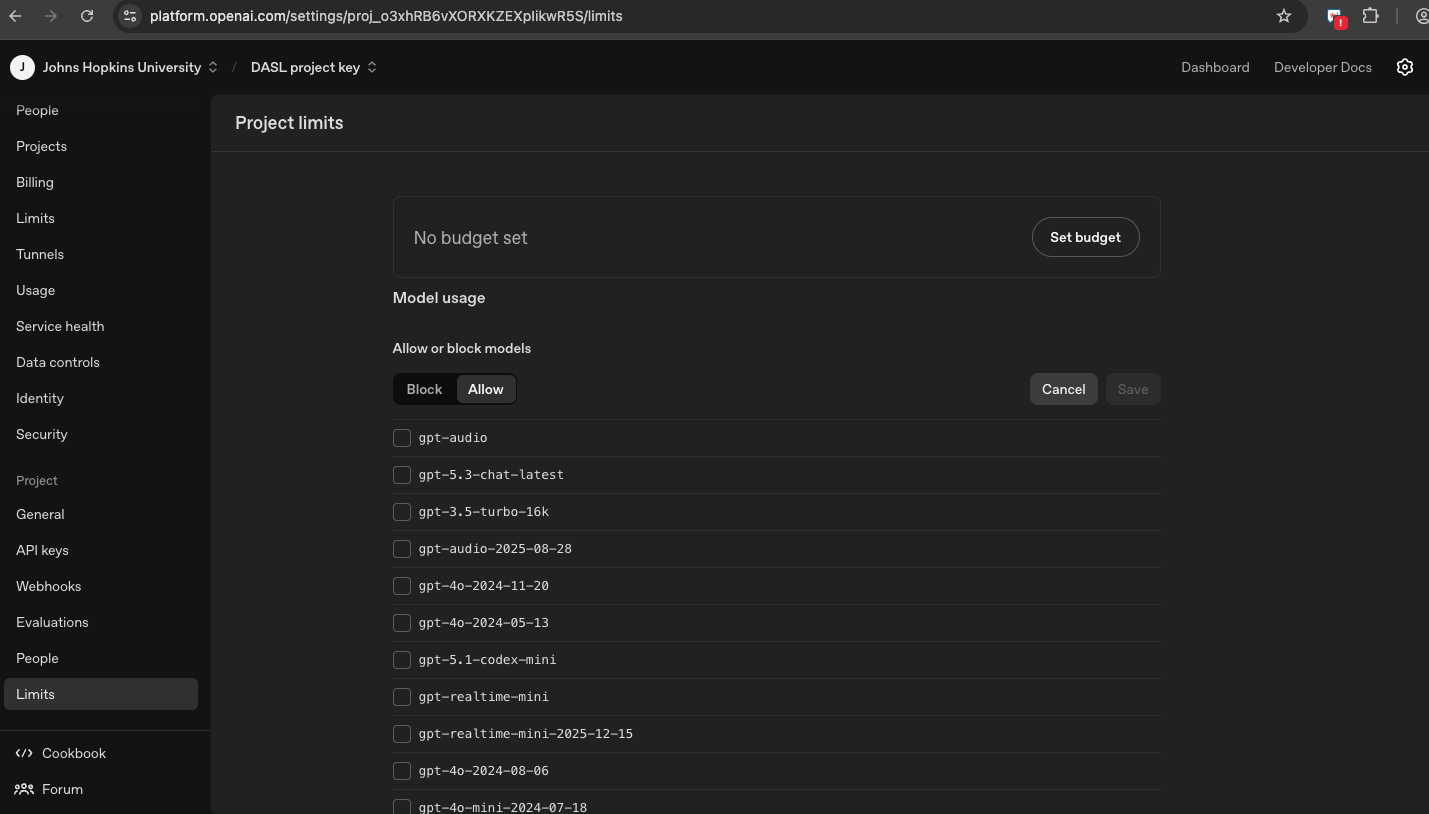
Task: Click the Cookbook code icon
Action: point(24,753)
